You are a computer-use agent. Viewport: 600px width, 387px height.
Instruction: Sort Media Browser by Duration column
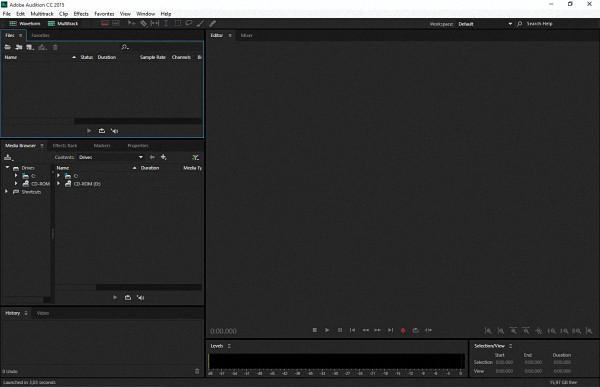(x=150, y=168)
